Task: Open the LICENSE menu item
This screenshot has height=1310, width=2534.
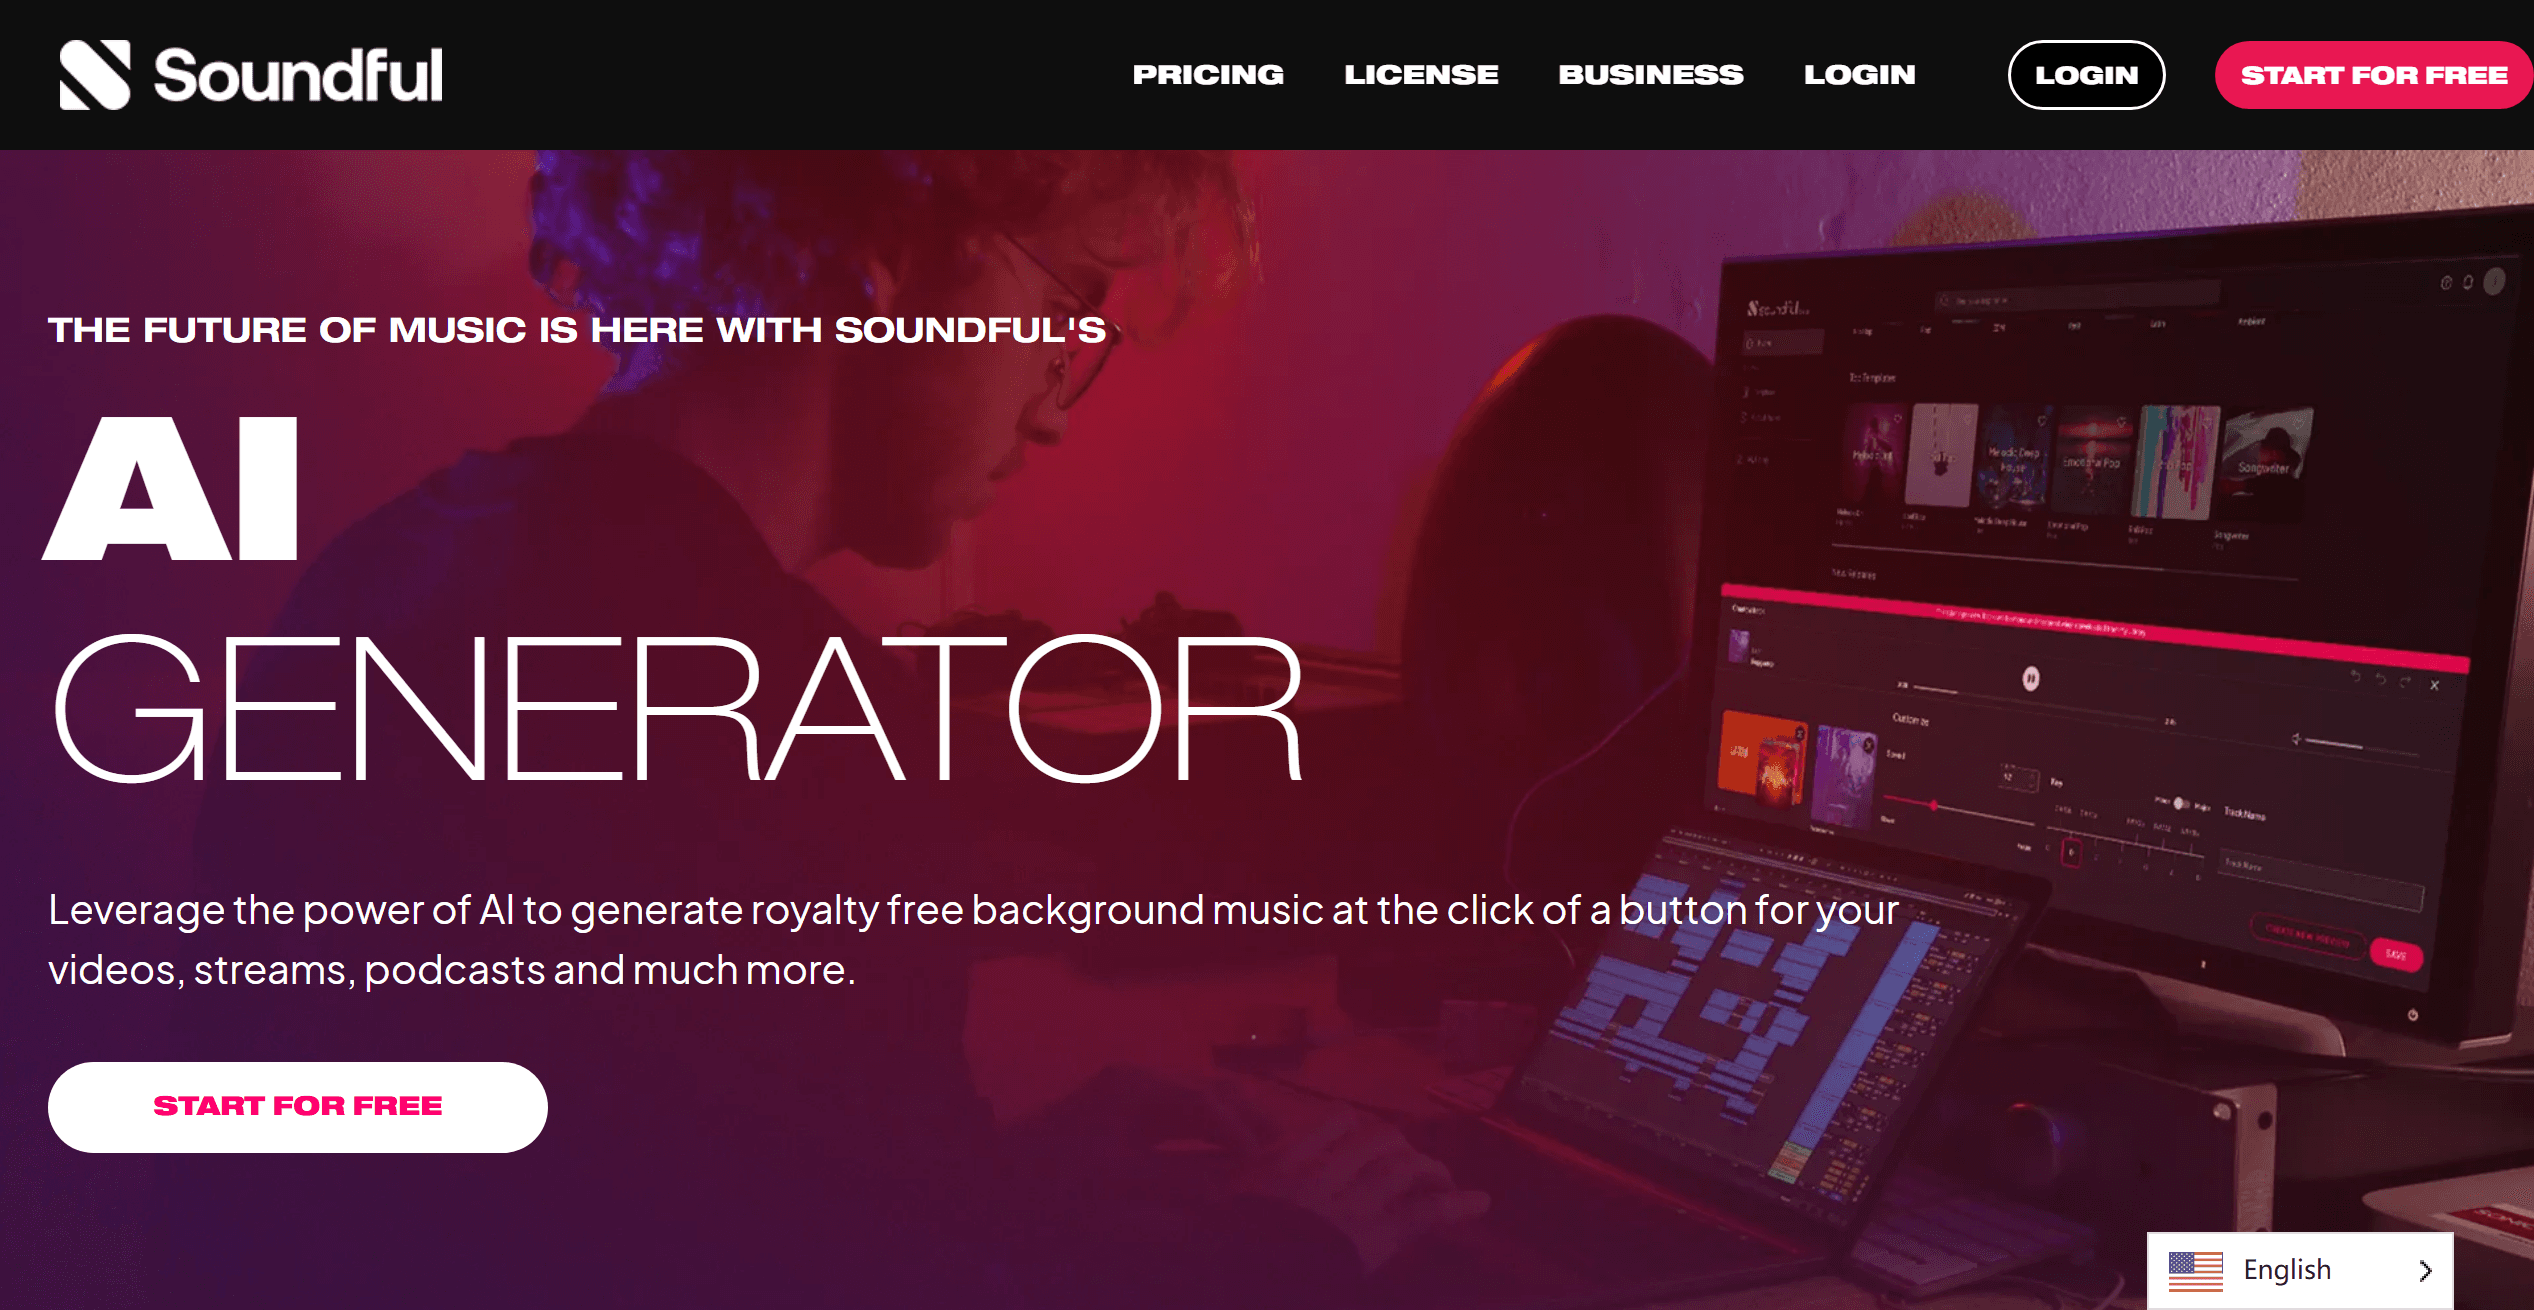Action: [x=1421, y=75]
